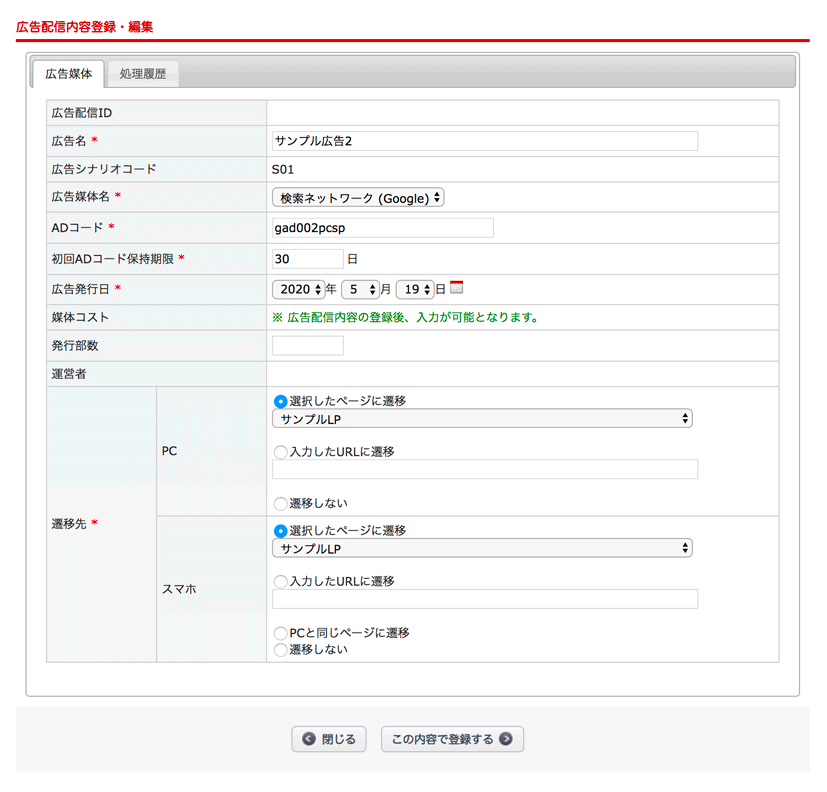Click the 発行部数 input field

pyautogui.click(x=307, y=346)
